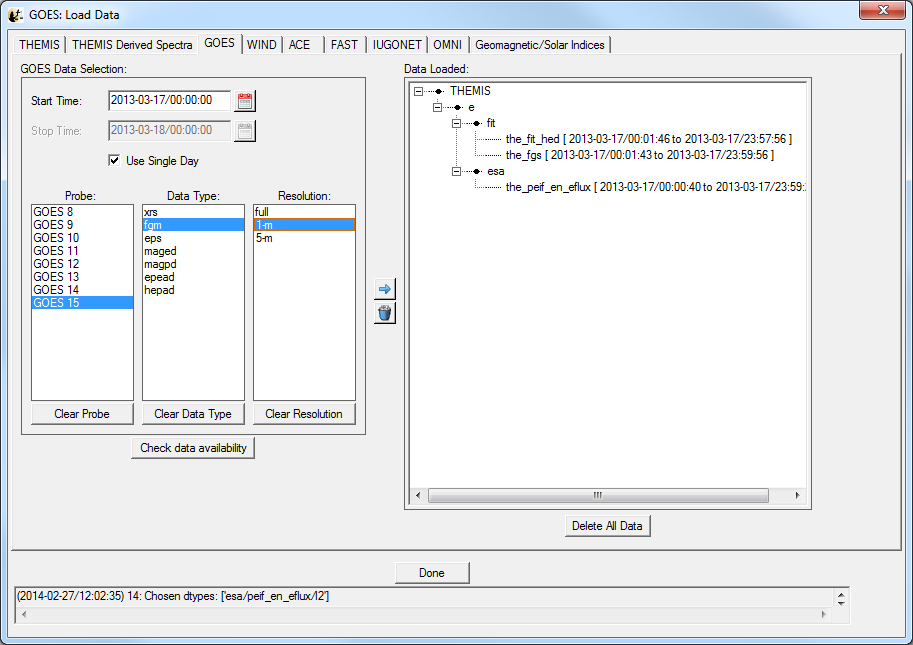
Task: Switch to the IUGONET tab
Action: 397,45
